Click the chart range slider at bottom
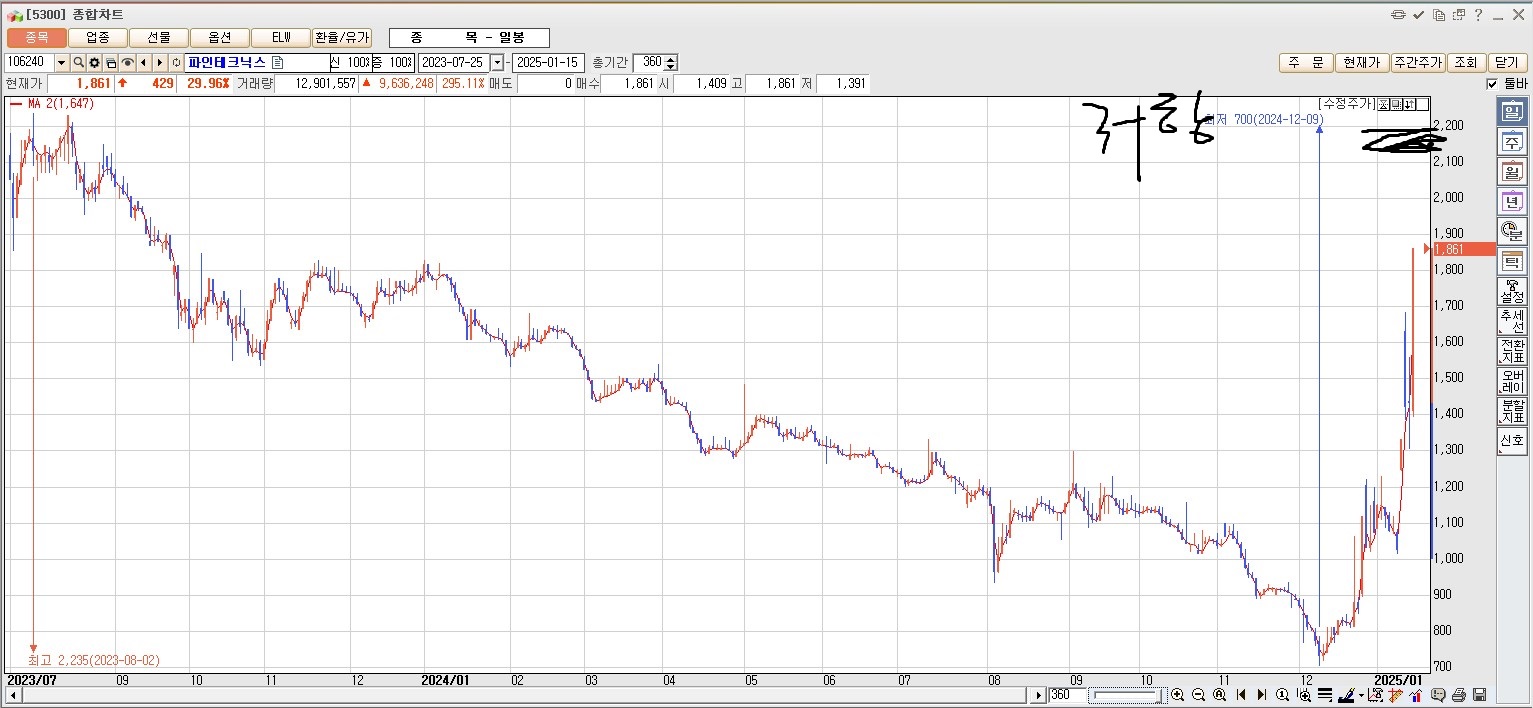The image size is (1533, 708). (1126, 695)
